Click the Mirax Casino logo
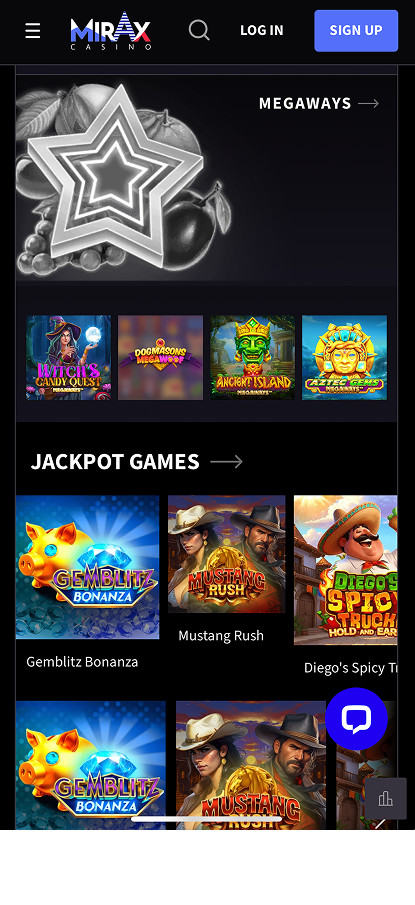Viewport: 415px width, 905px height. coord(111,31)
